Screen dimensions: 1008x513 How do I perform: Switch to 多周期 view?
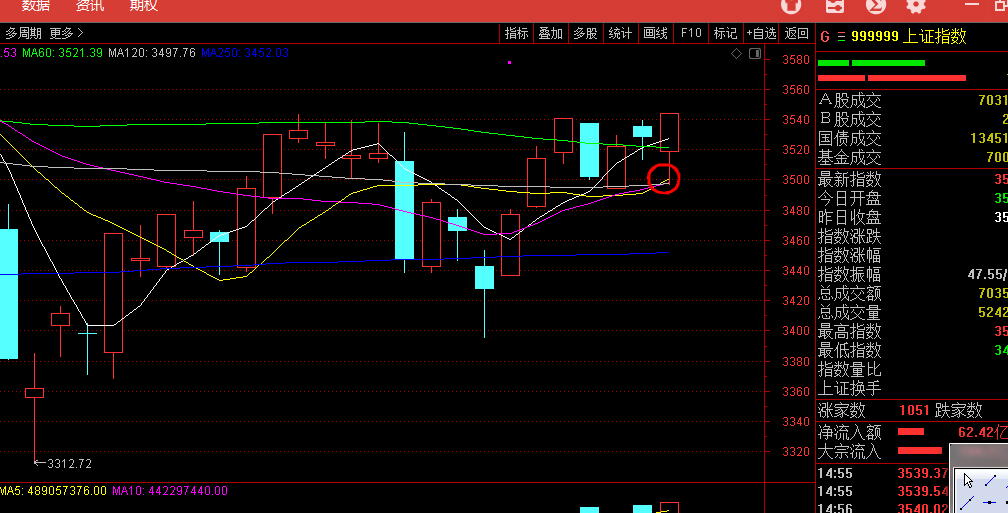pyautogui.click(x=24, y=33)
